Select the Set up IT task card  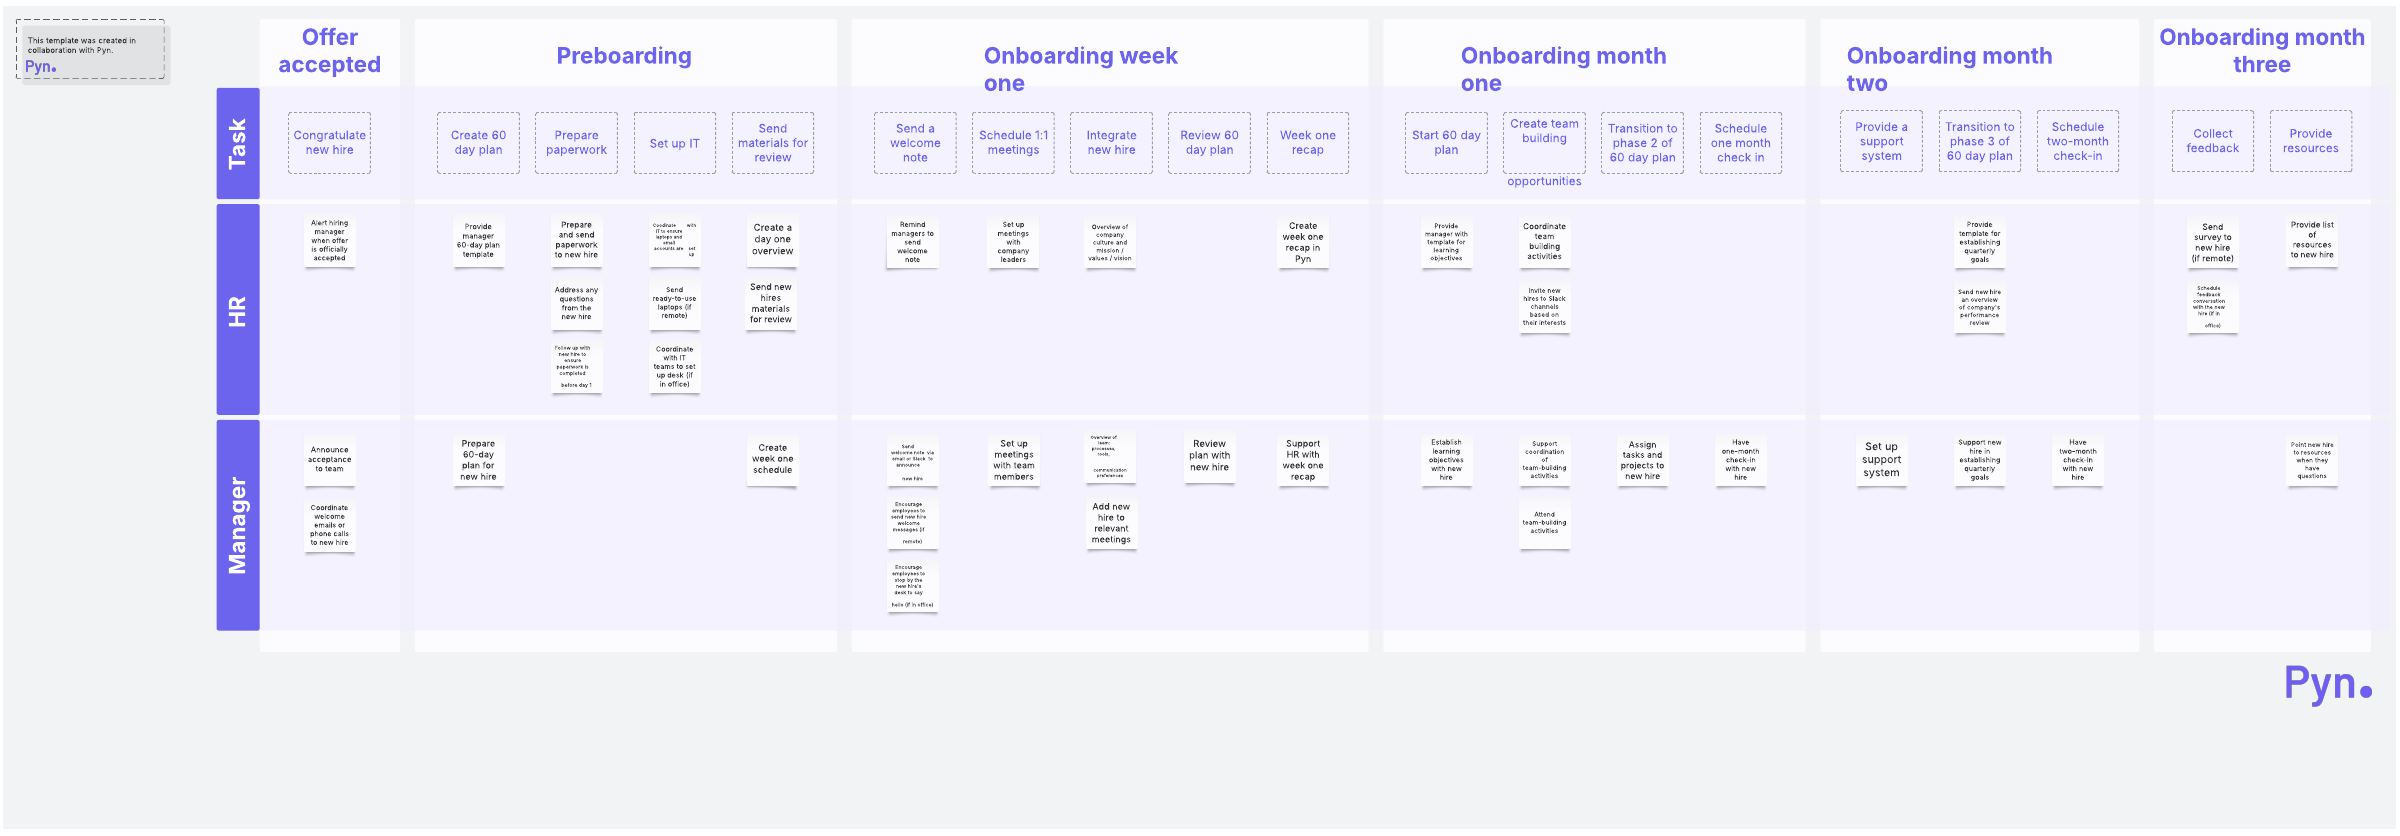[675, 143]
